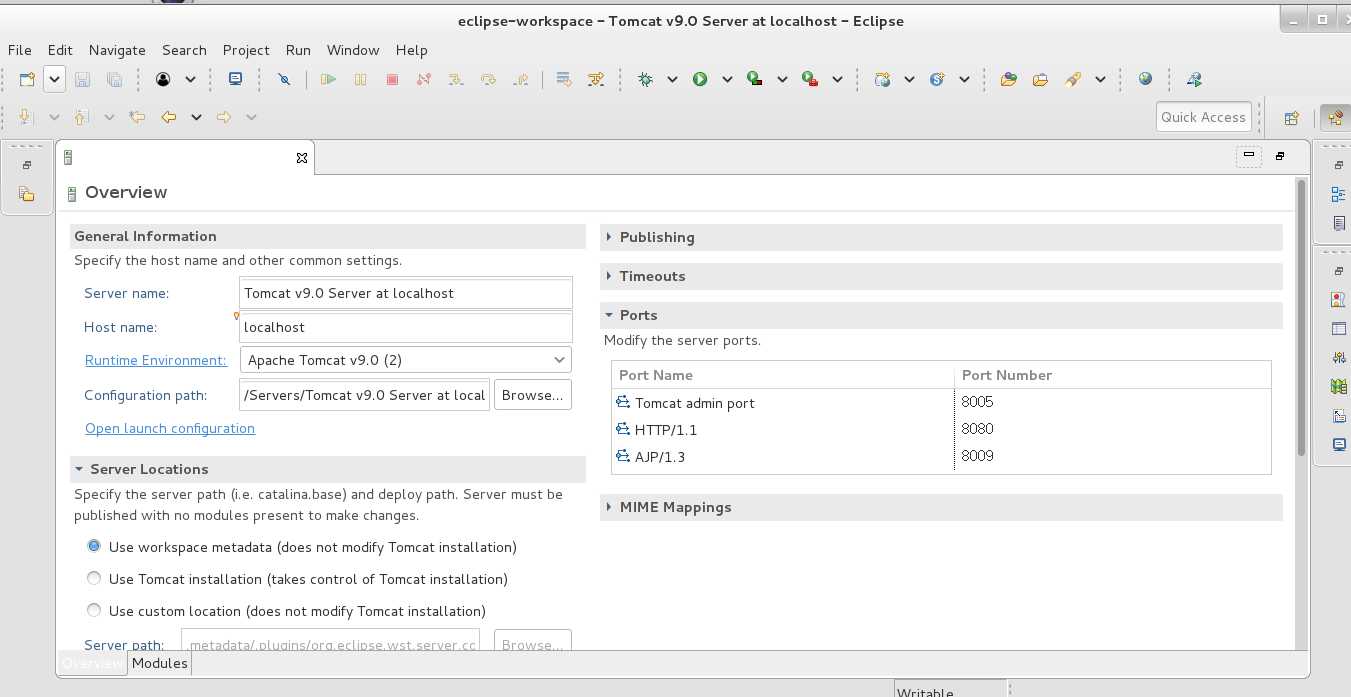
Task: Collapse the Ports section
Action: (x=609, y=315)
